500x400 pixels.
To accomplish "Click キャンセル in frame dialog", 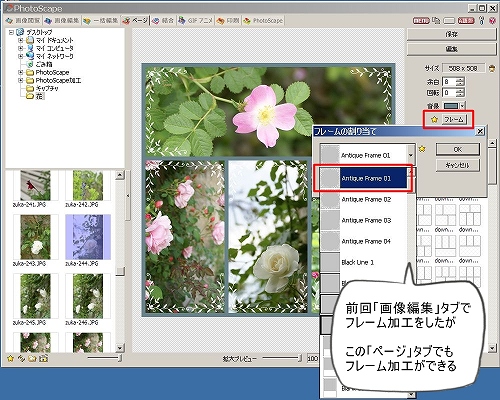I will point(458,165).
